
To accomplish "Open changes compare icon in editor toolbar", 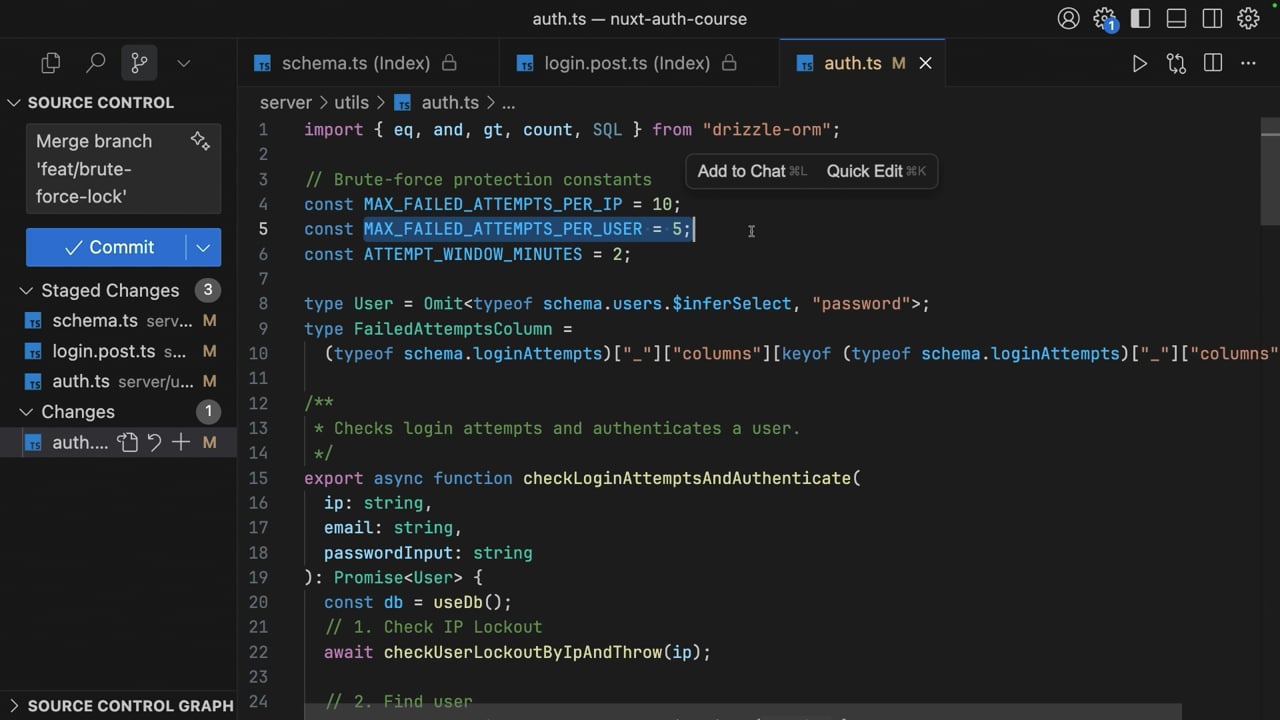I will [1176, 63].
